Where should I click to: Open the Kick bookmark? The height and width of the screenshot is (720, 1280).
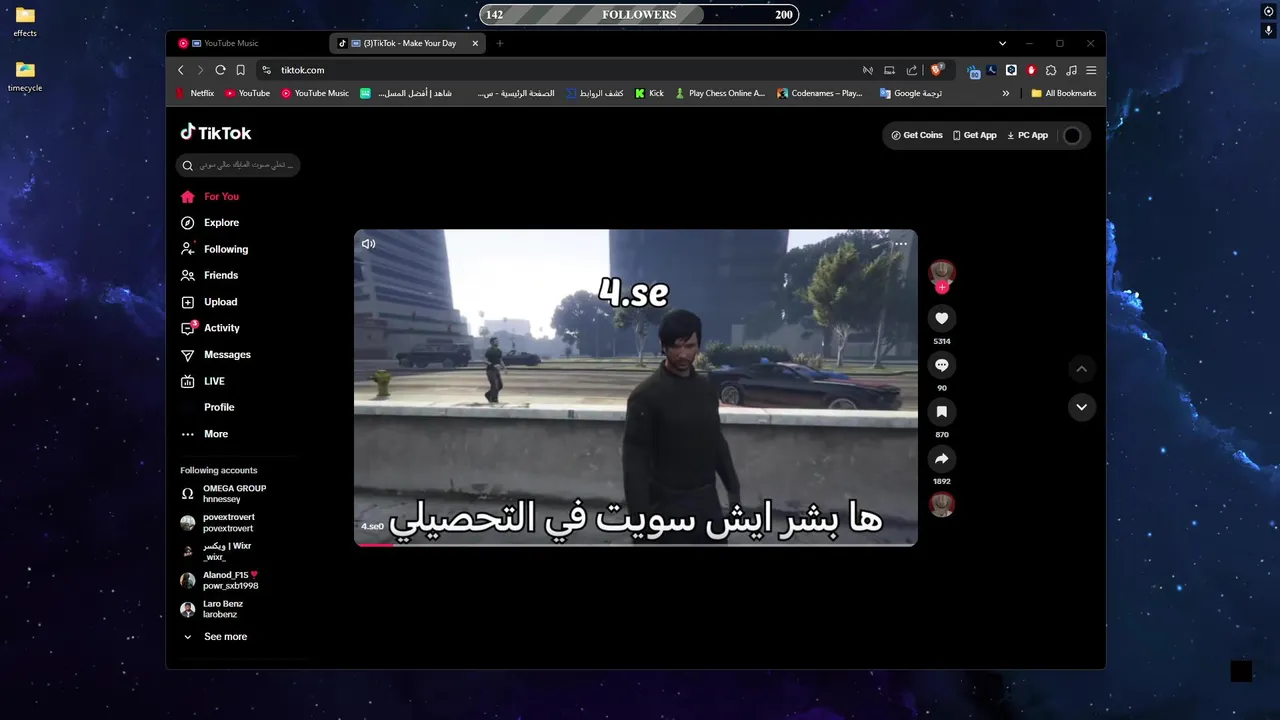coord(649,93)
